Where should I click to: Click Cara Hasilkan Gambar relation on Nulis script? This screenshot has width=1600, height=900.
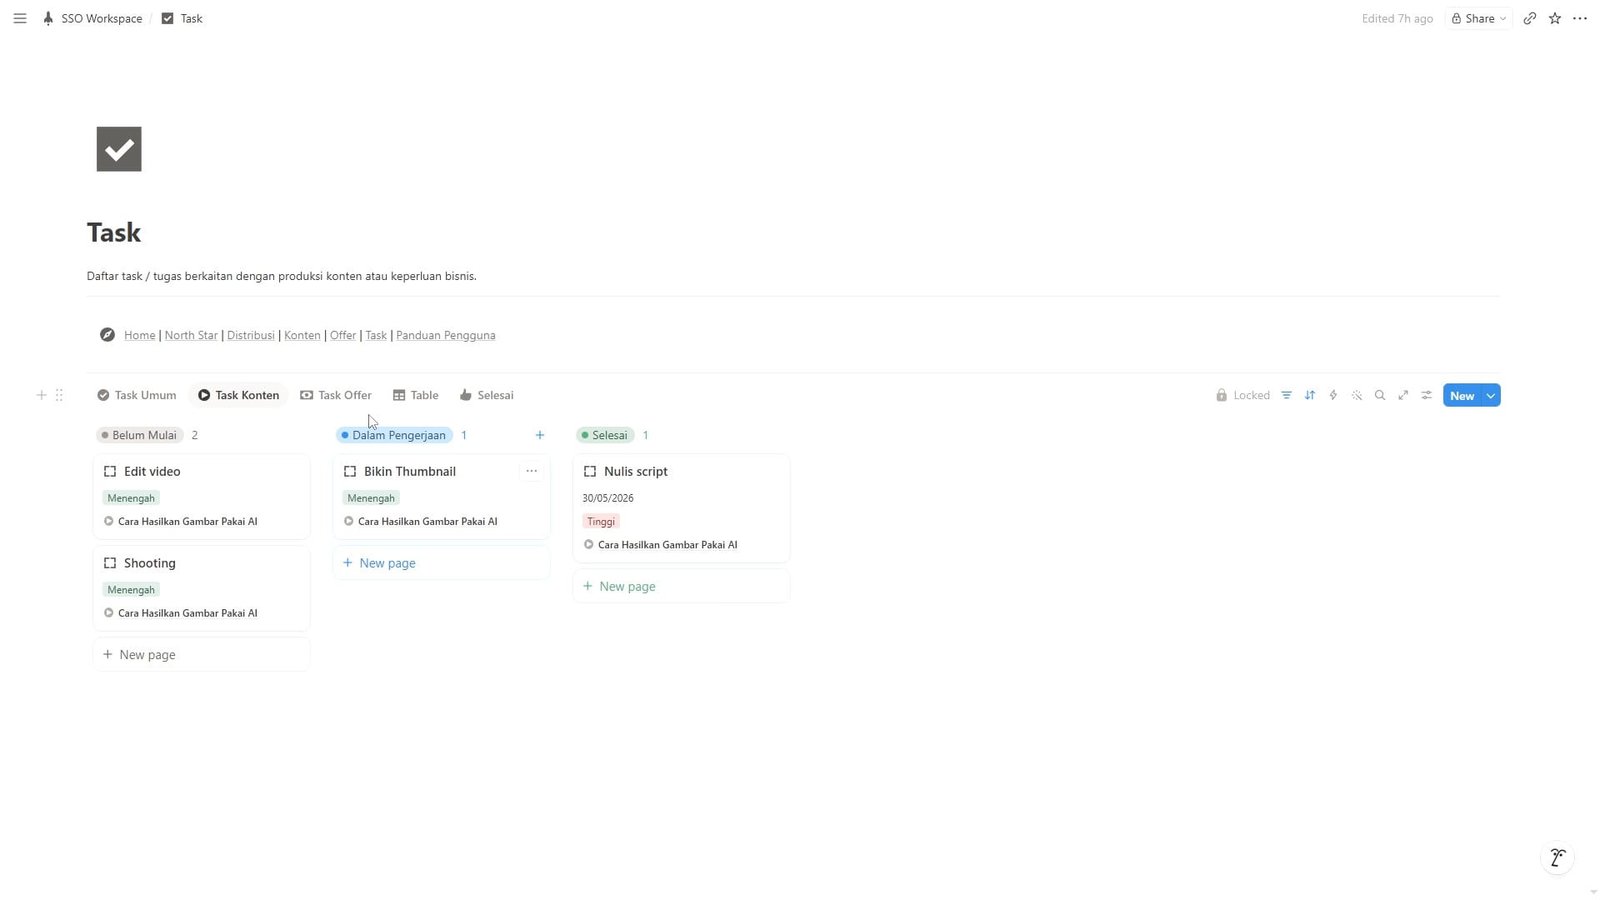click(x=661, y=545)
